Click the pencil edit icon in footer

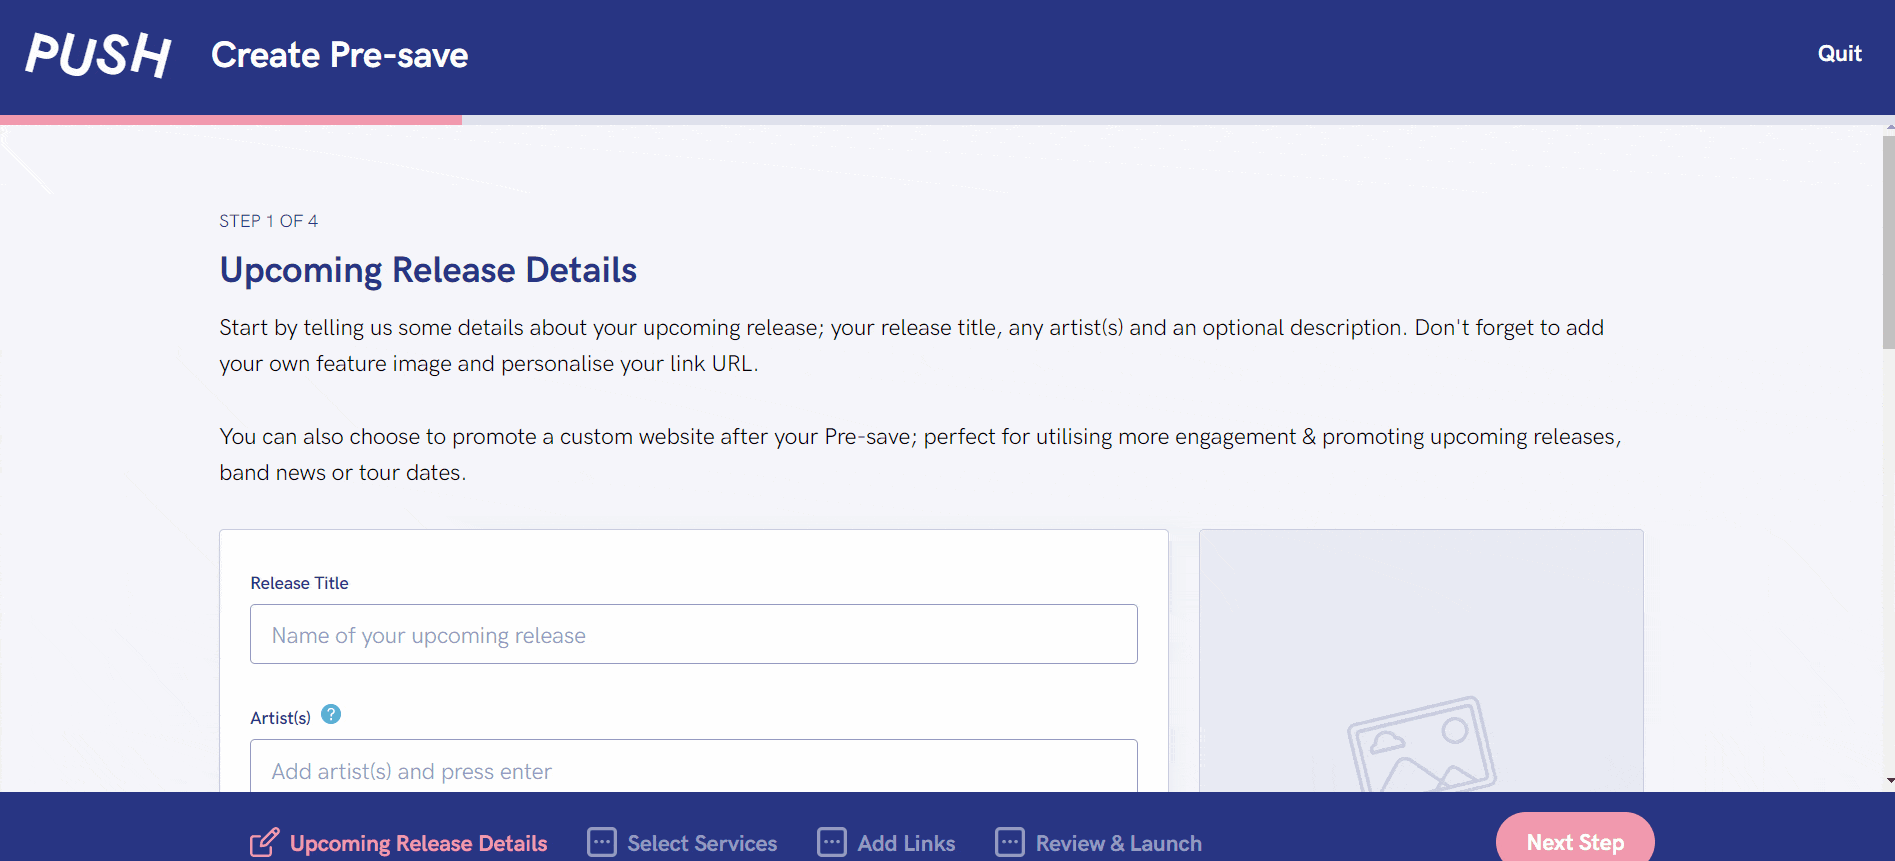click(x=264, y=842)
